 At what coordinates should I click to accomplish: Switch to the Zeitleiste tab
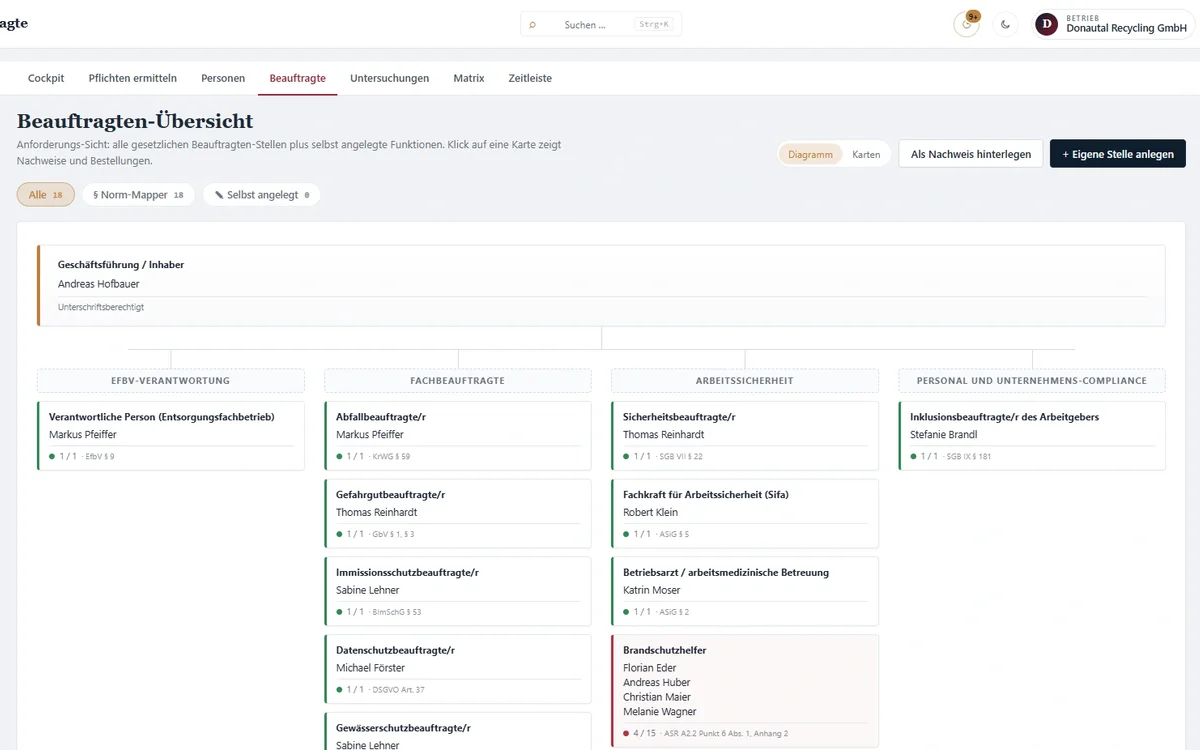(x=530, y=78)
